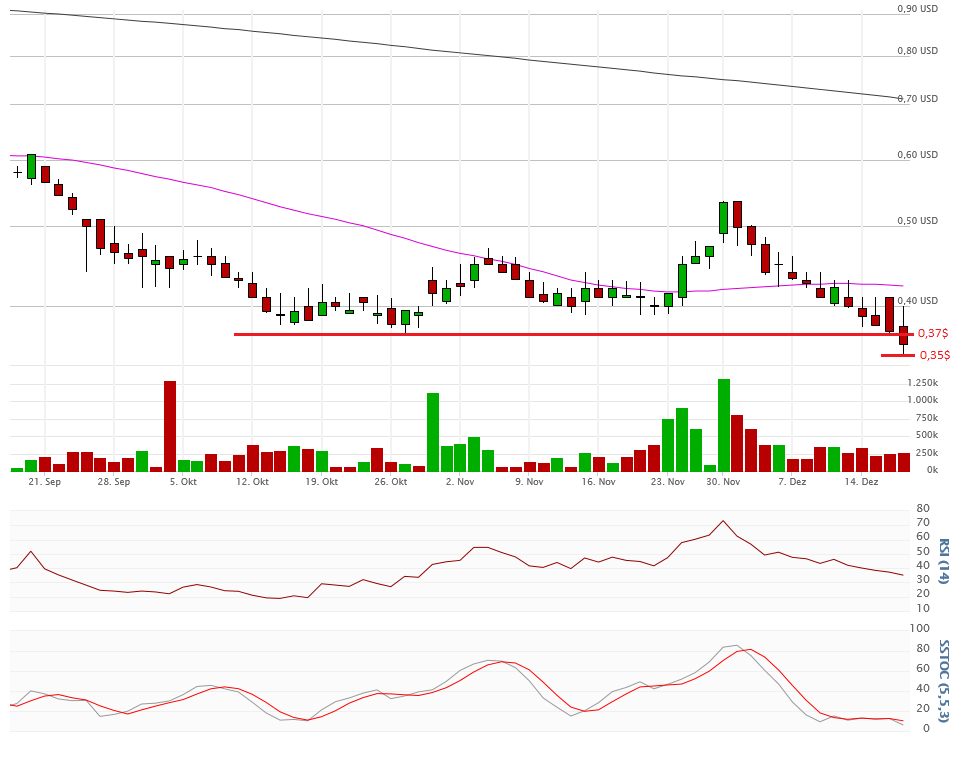Click the tallest red volume bar in early October
The width and height of the screenshot is (968, 765).
coord(170,426)
